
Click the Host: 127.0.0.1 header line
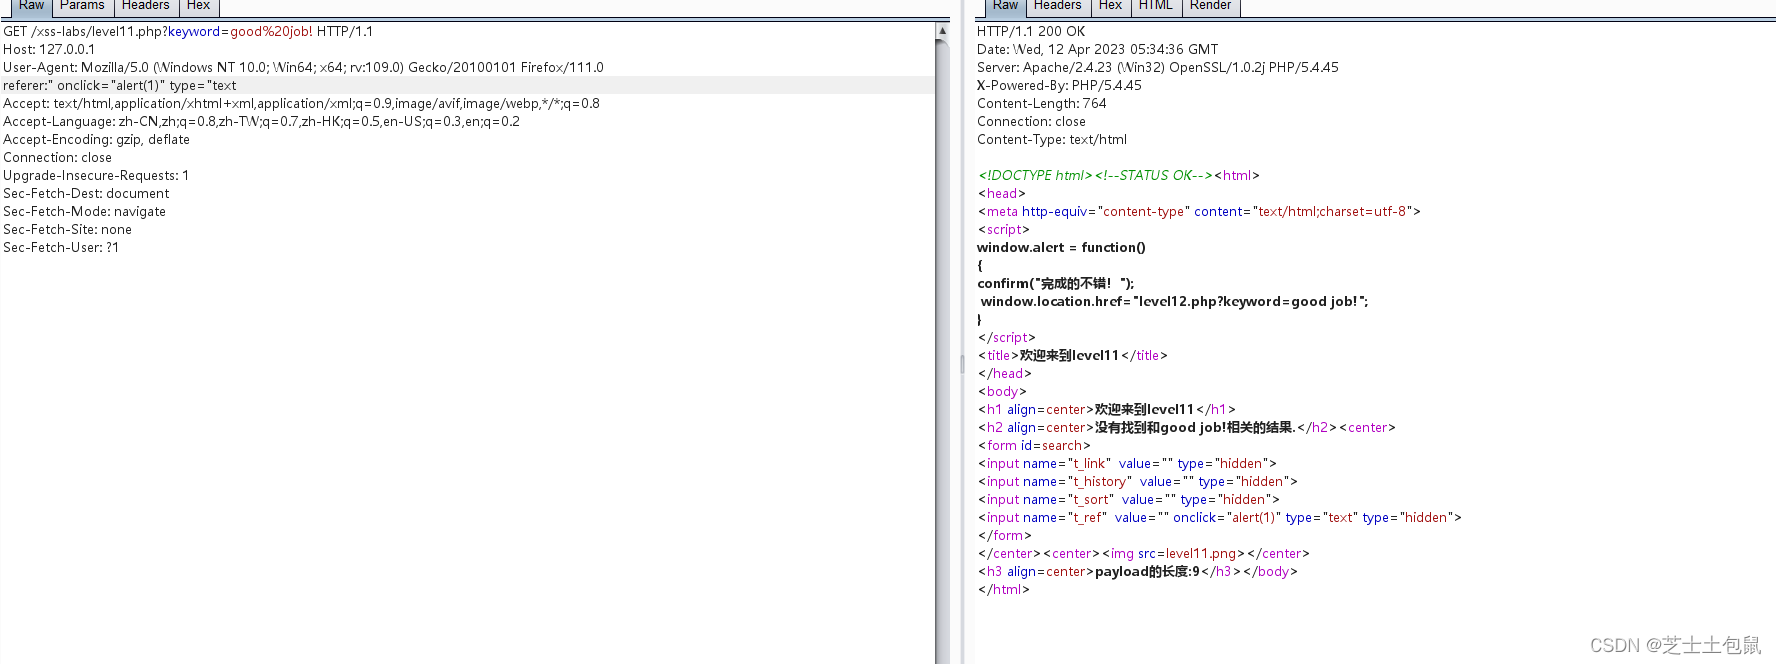[49, 49]
